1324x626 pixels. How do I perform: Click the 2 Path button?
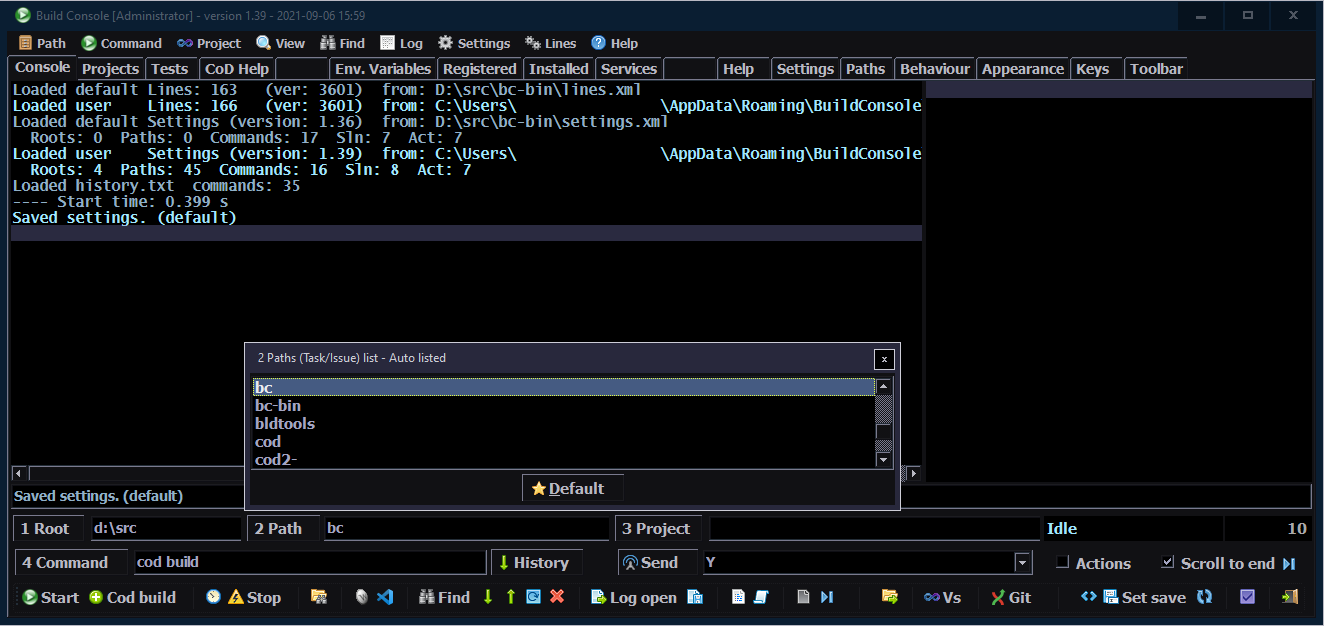(x=283, y=528)
